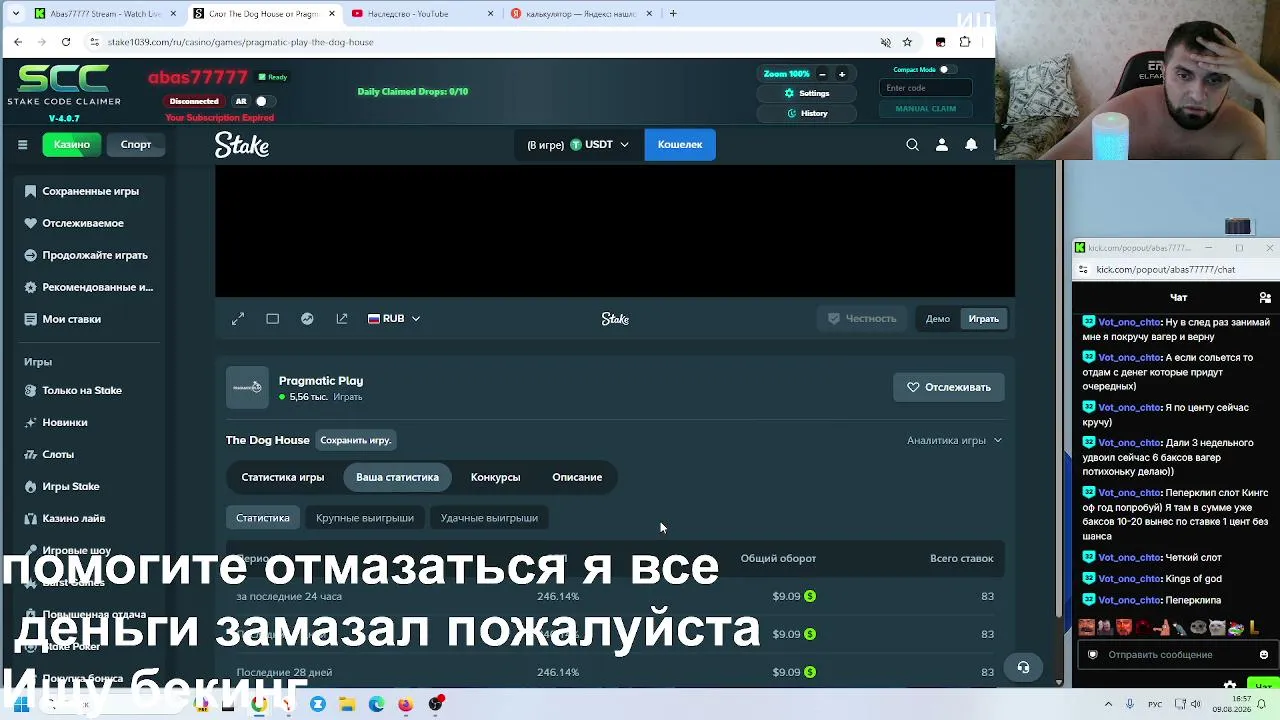
Task: Open the Кошелек wallet button
Action: point(680,145)
